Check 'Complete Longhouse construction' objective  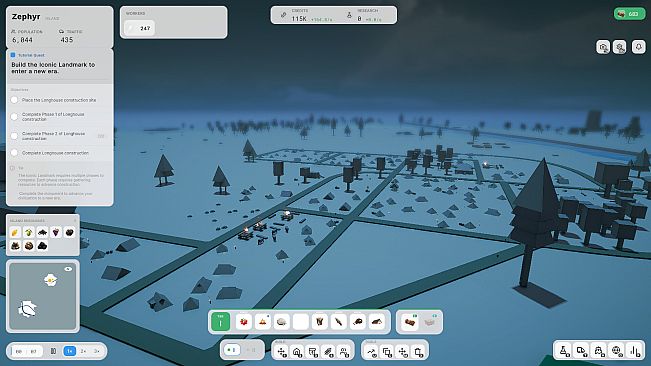coord(15,153)
